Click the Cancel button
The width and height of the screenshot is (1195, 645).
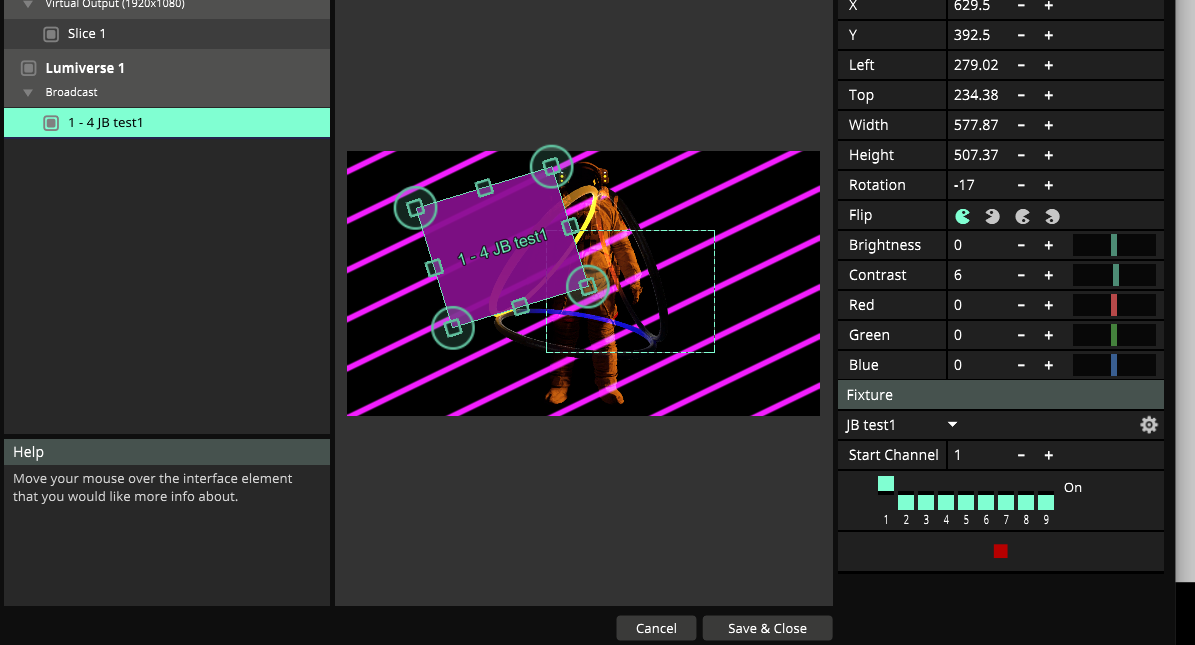point(656,628)
